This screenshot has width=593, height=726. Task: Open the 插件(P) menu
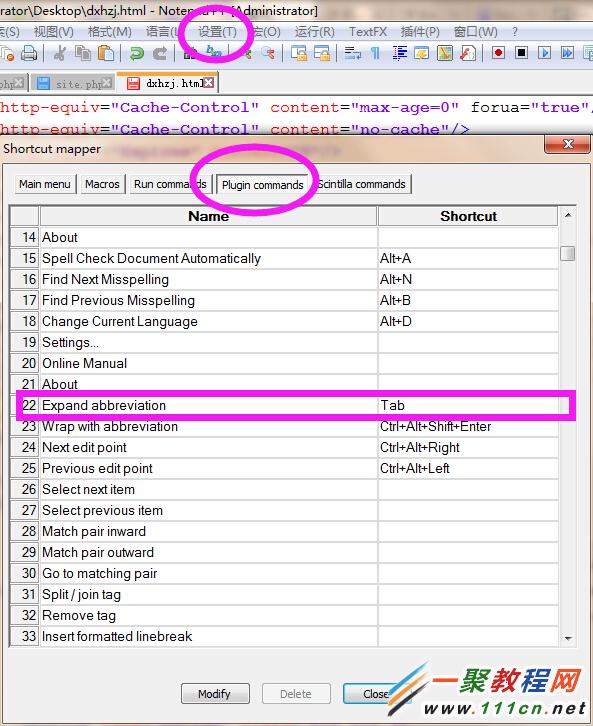420,32
